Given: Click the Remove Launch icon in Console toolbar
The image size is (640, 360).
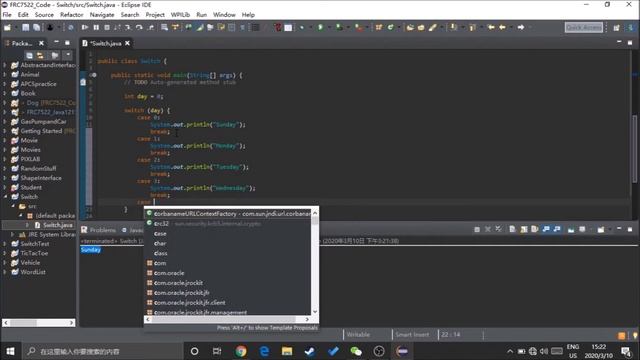Looking at the screenshot, I should pos(487,229).
